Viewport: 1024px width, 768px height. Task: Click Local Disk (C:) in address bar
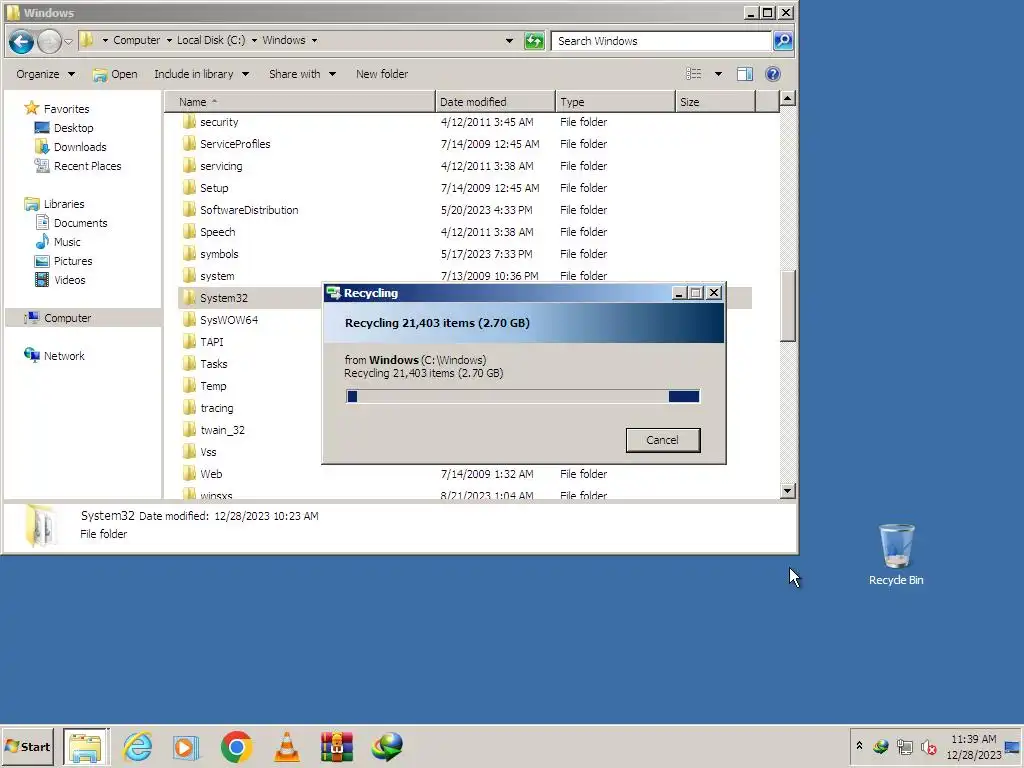click(211, 40)
